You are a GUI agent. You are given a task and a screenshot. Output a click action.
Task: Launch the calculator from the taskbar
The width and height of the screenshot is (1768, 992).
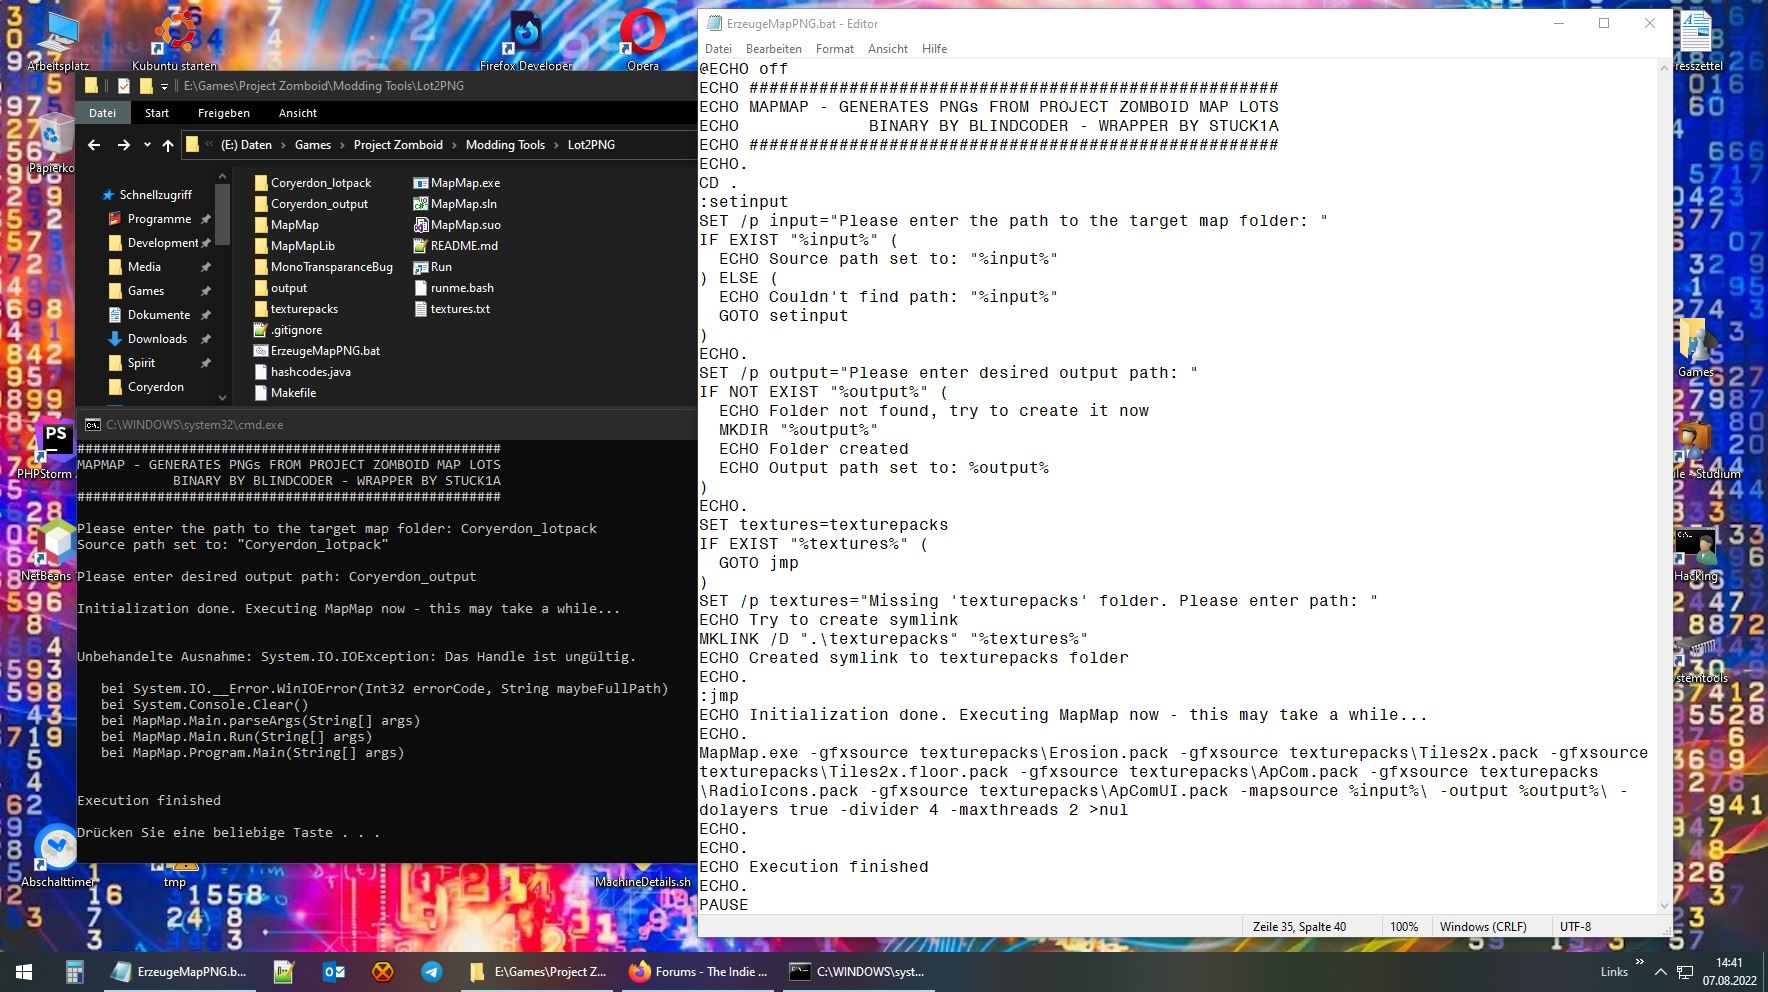[x=74, y=971]
